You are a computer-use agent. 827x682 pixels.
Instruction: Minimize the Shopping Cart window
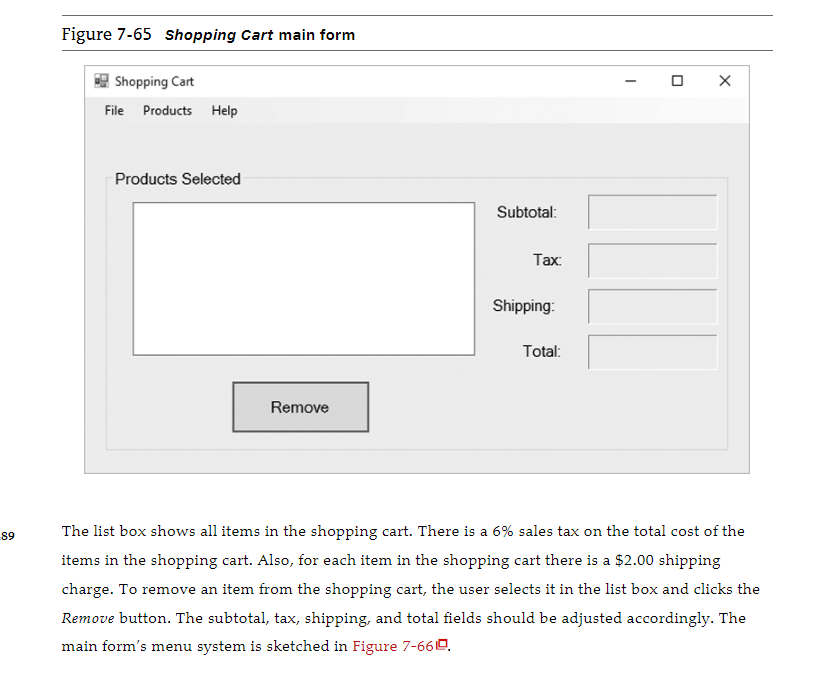pos(629,81)
